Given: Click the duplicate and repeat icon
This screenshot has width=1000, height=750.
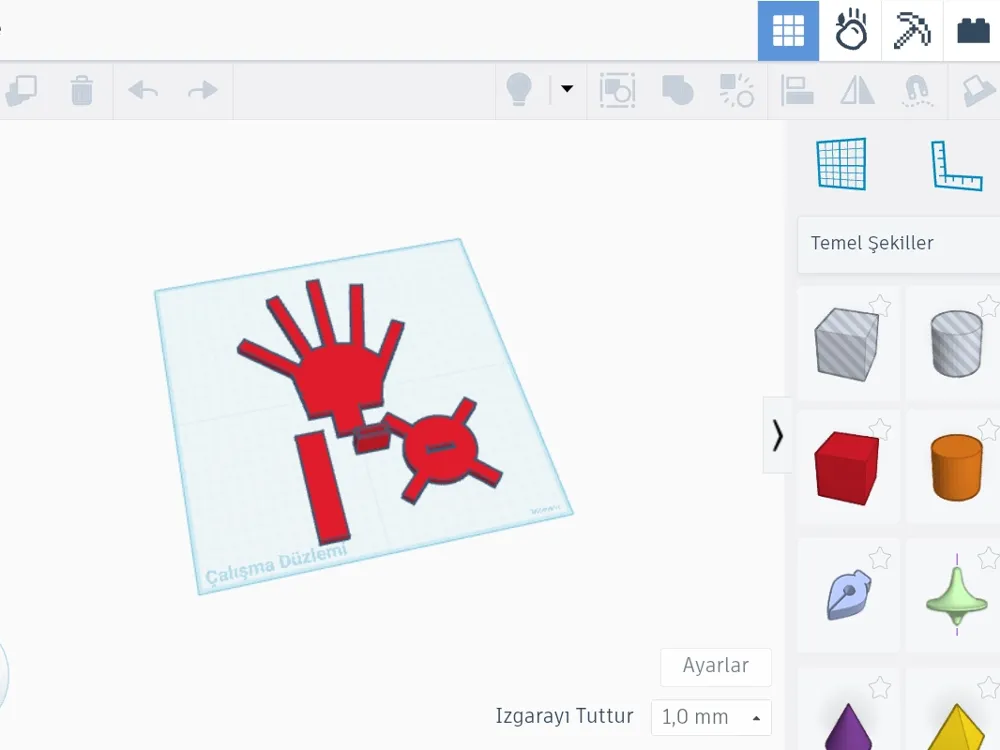Looking at the screenshot, I should point(22,90).
